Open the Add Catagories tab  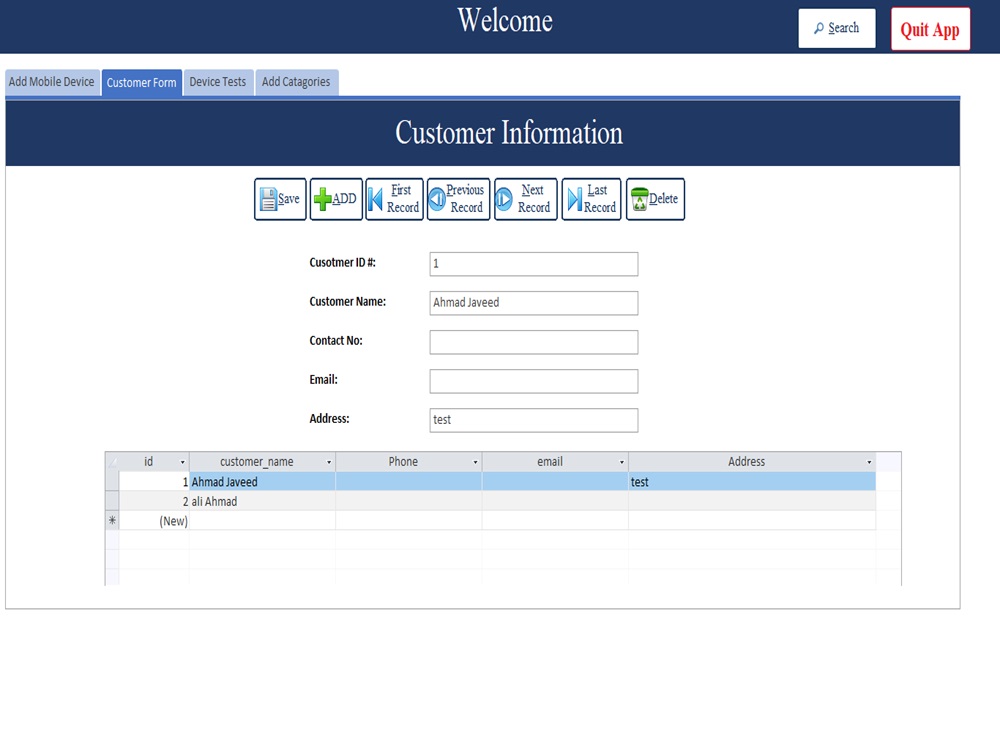click(297, 82)
